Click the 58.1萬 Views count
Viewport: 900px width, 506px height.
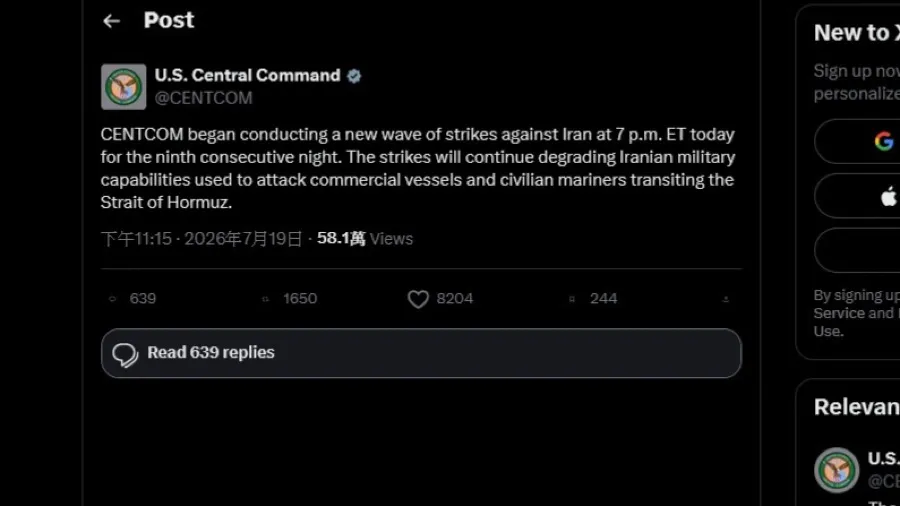tap(365, 239)
